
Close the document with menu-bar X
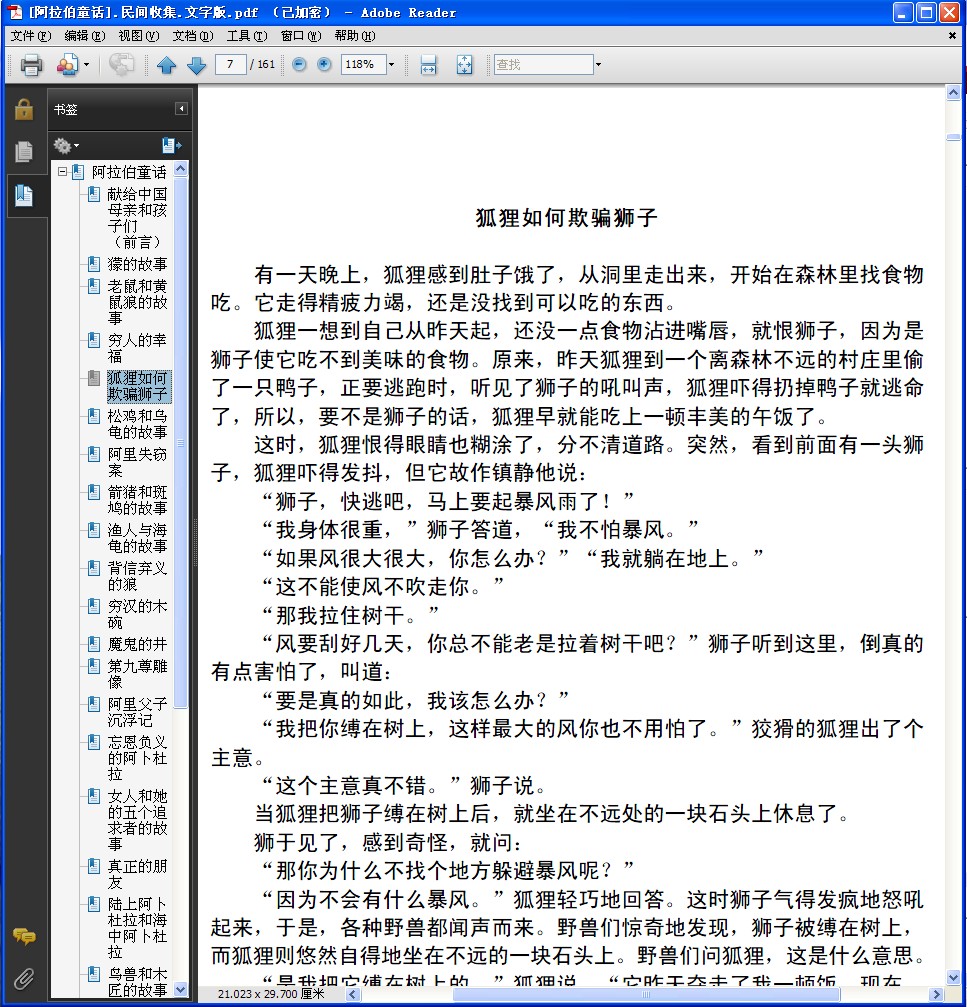(x=952, y=36)
